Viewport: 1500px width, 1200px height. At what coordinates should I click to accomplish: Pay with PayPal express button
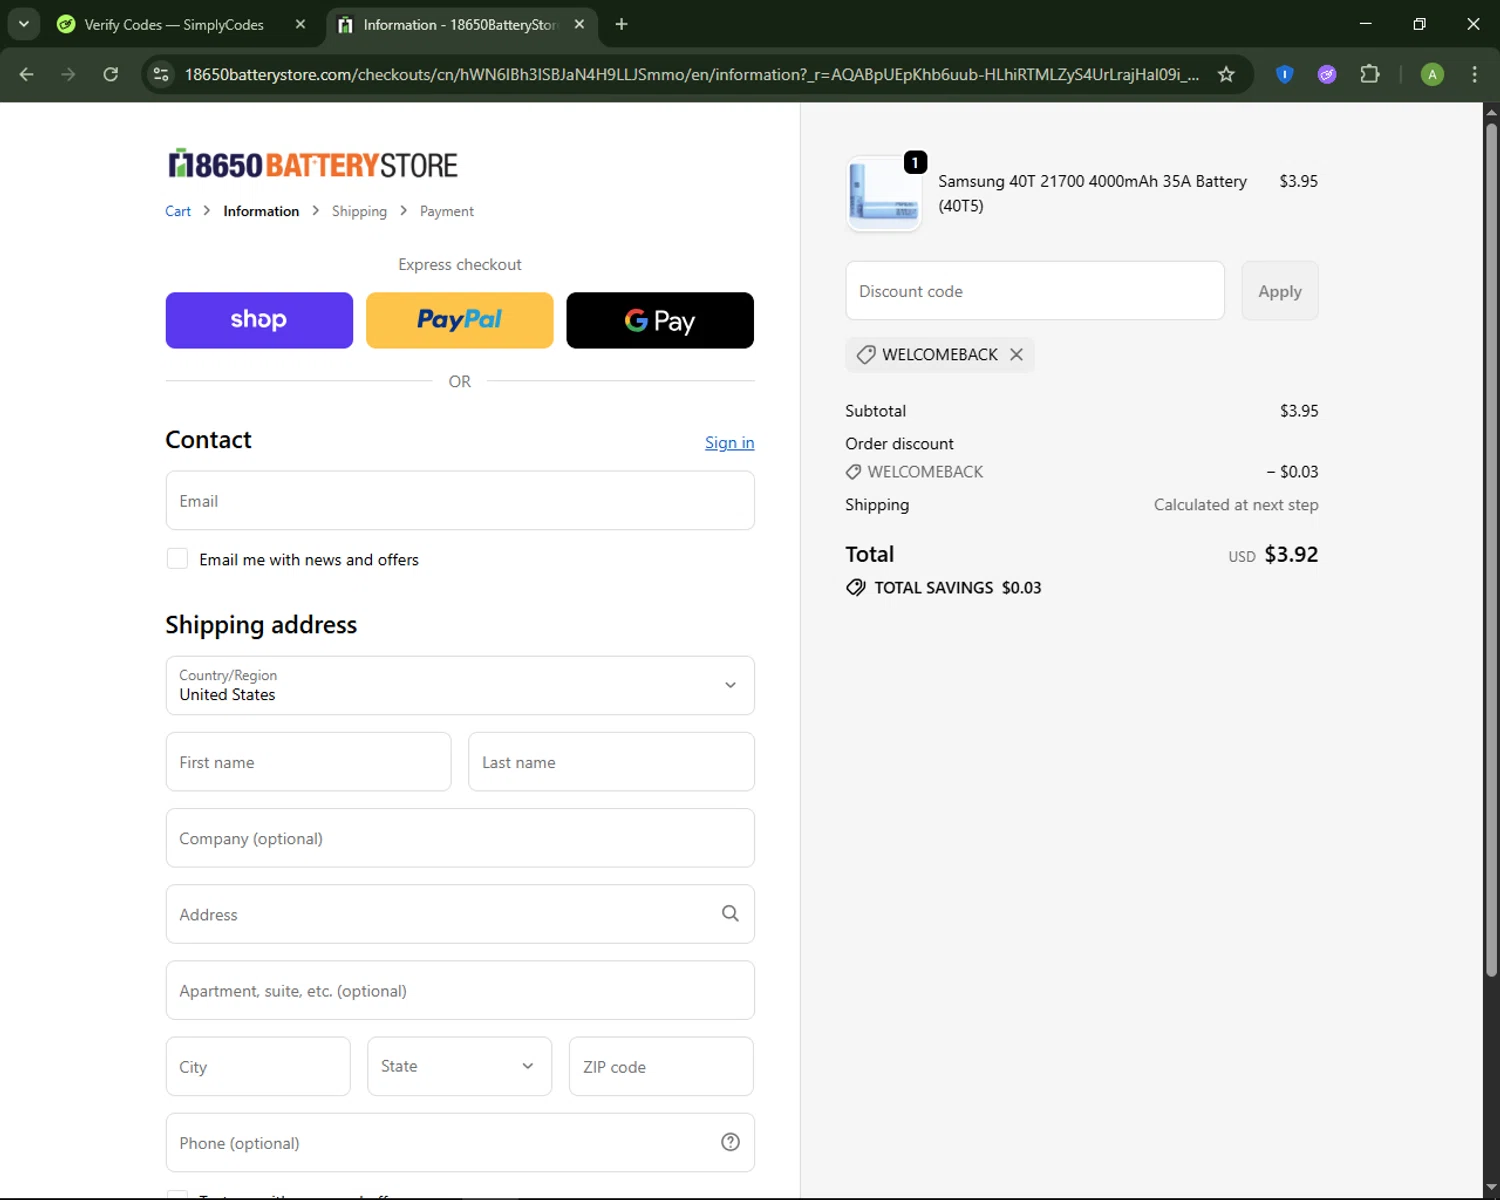click(459, 320)
